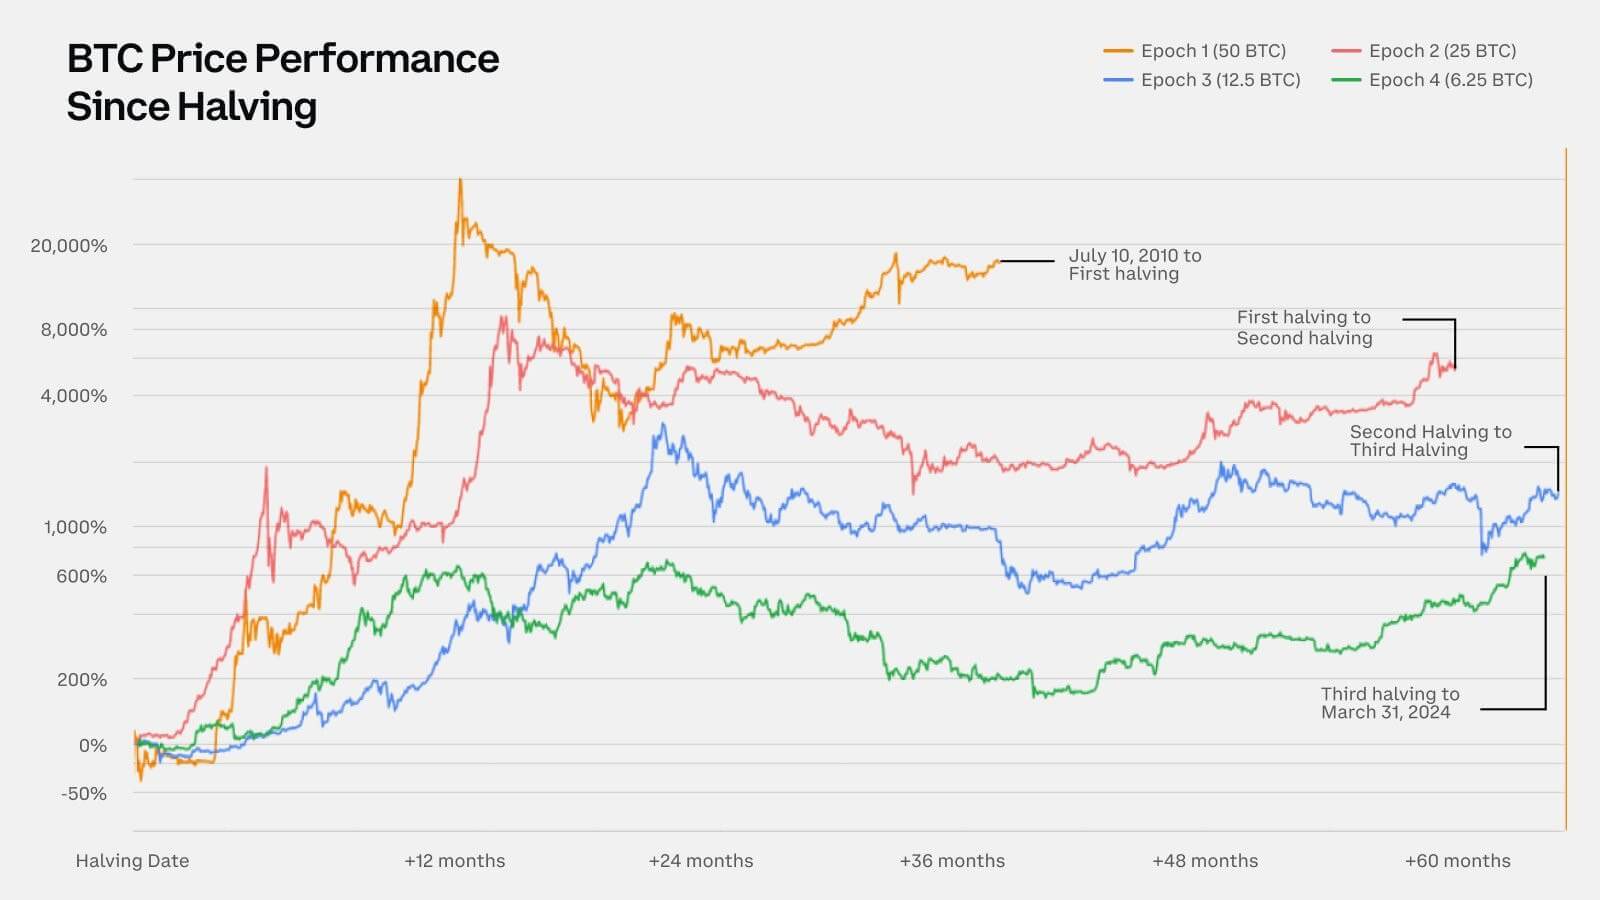Image resolution: width=1600 pixels, height=900 pixels.
Task: Click the '-50%' y-axis label
Action: coord(84,794)
